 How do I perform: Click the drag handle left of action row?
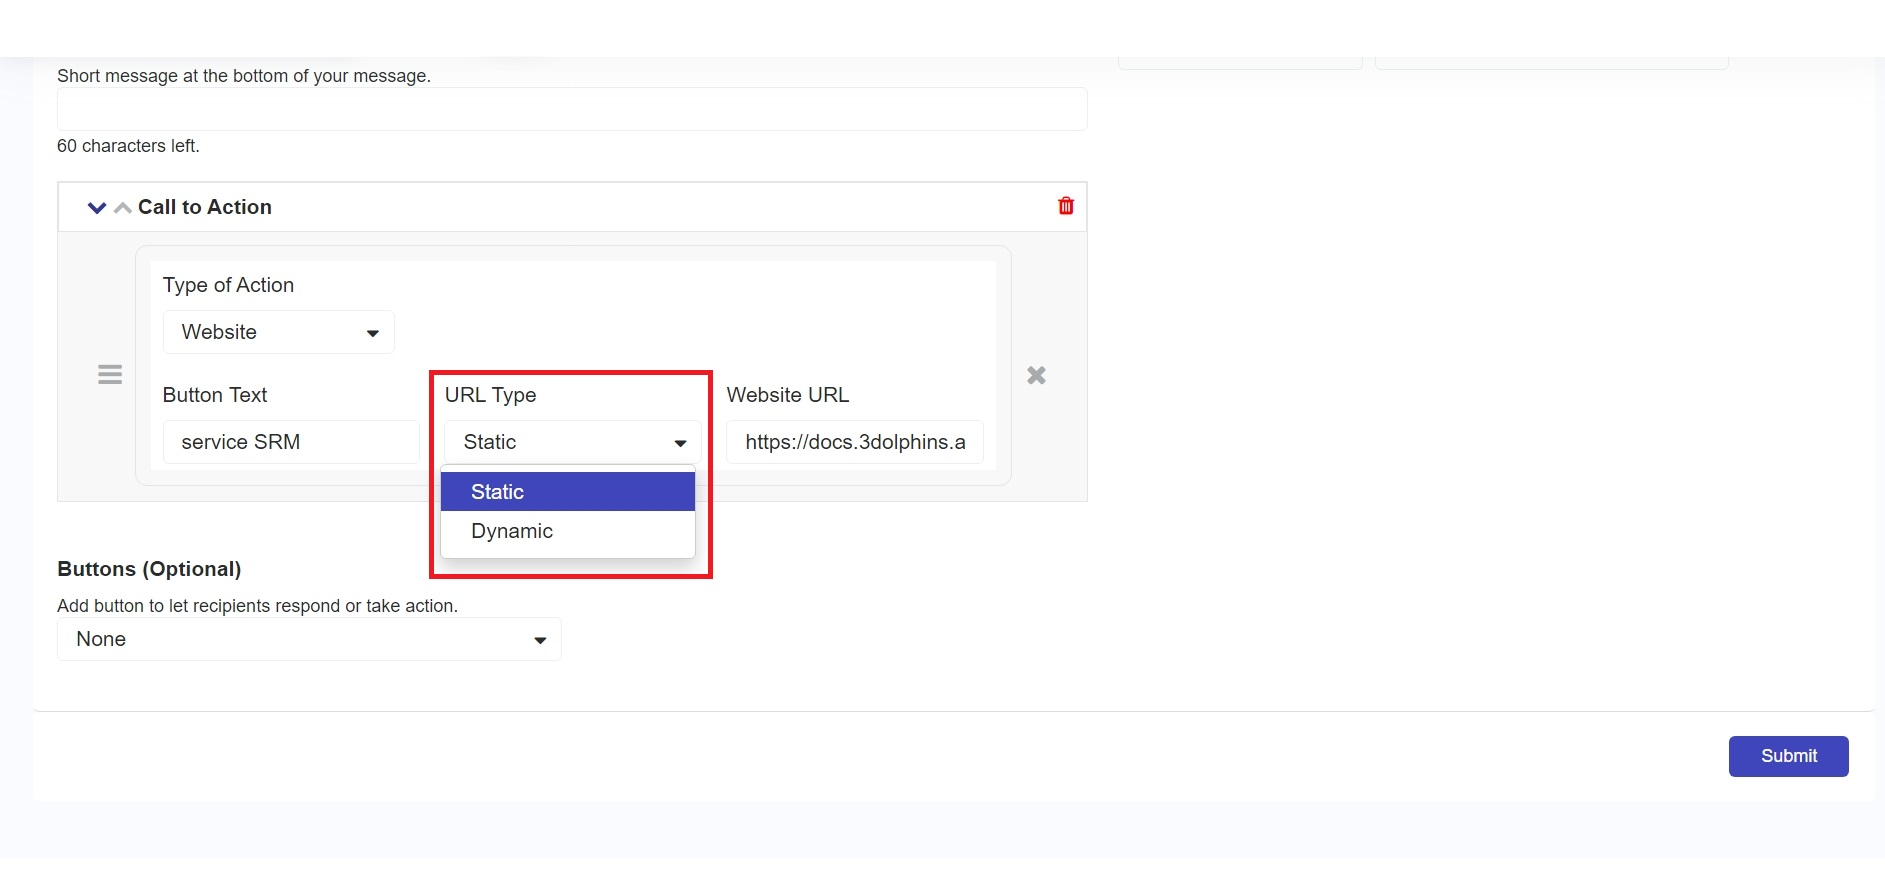tap(110, 375)
